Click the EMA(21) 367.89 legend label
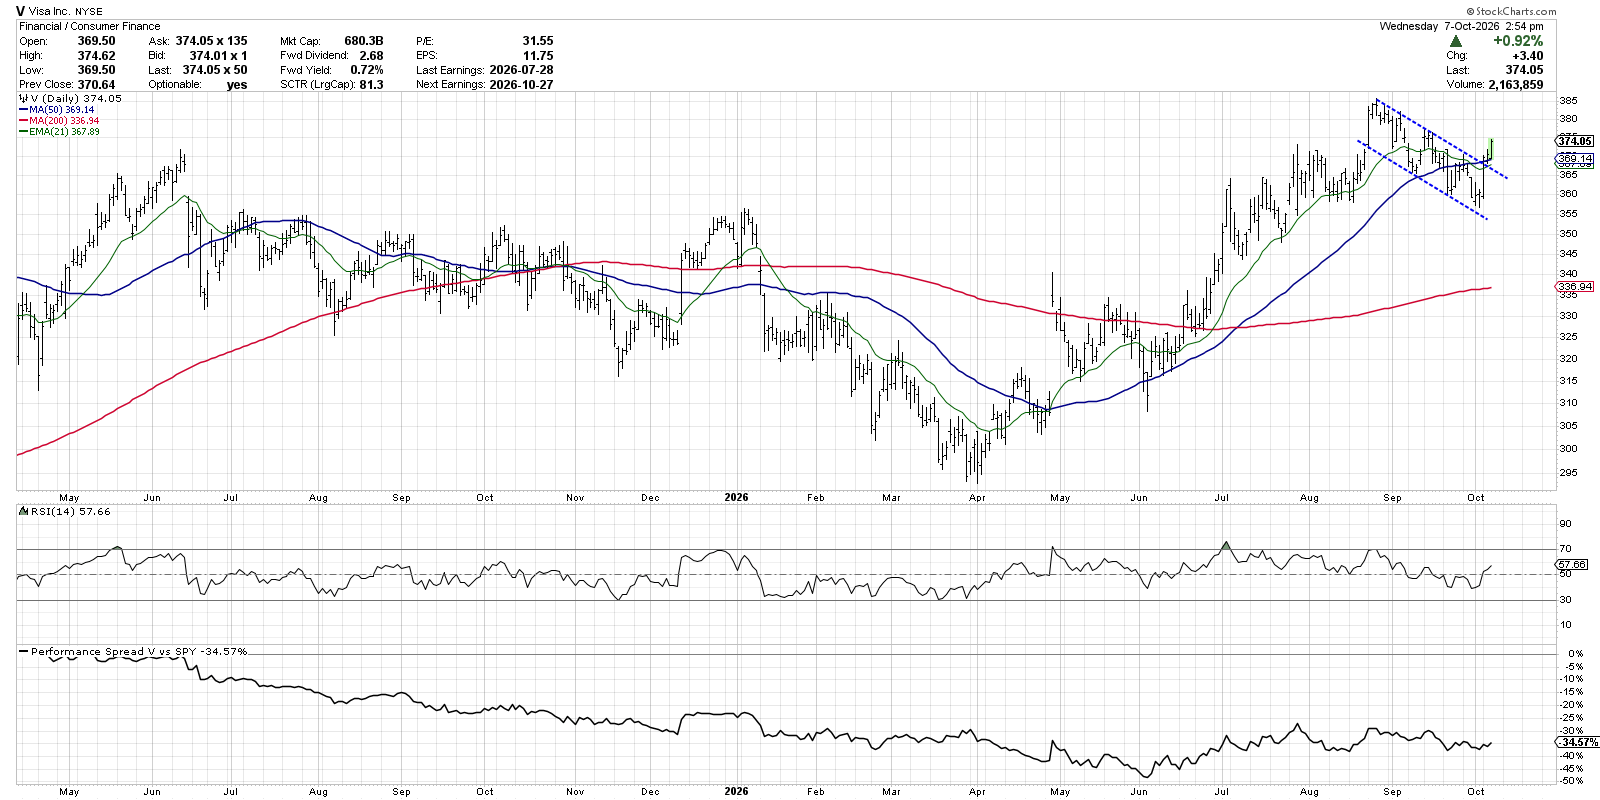This screenshot has height=800, width=1600. (x=65, y=132)
